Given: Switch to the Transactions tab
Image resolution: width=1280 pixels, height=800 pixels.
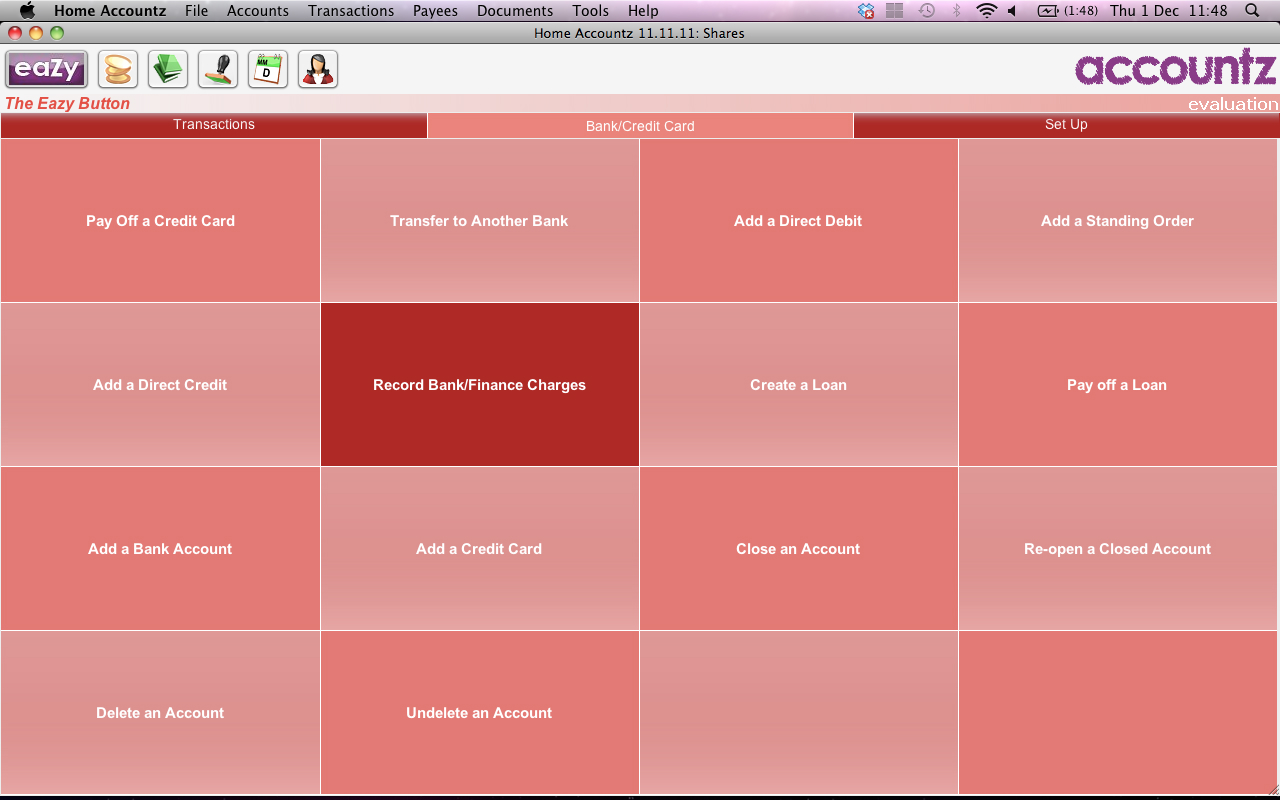Looking at the screenshot, I should 214,125.
